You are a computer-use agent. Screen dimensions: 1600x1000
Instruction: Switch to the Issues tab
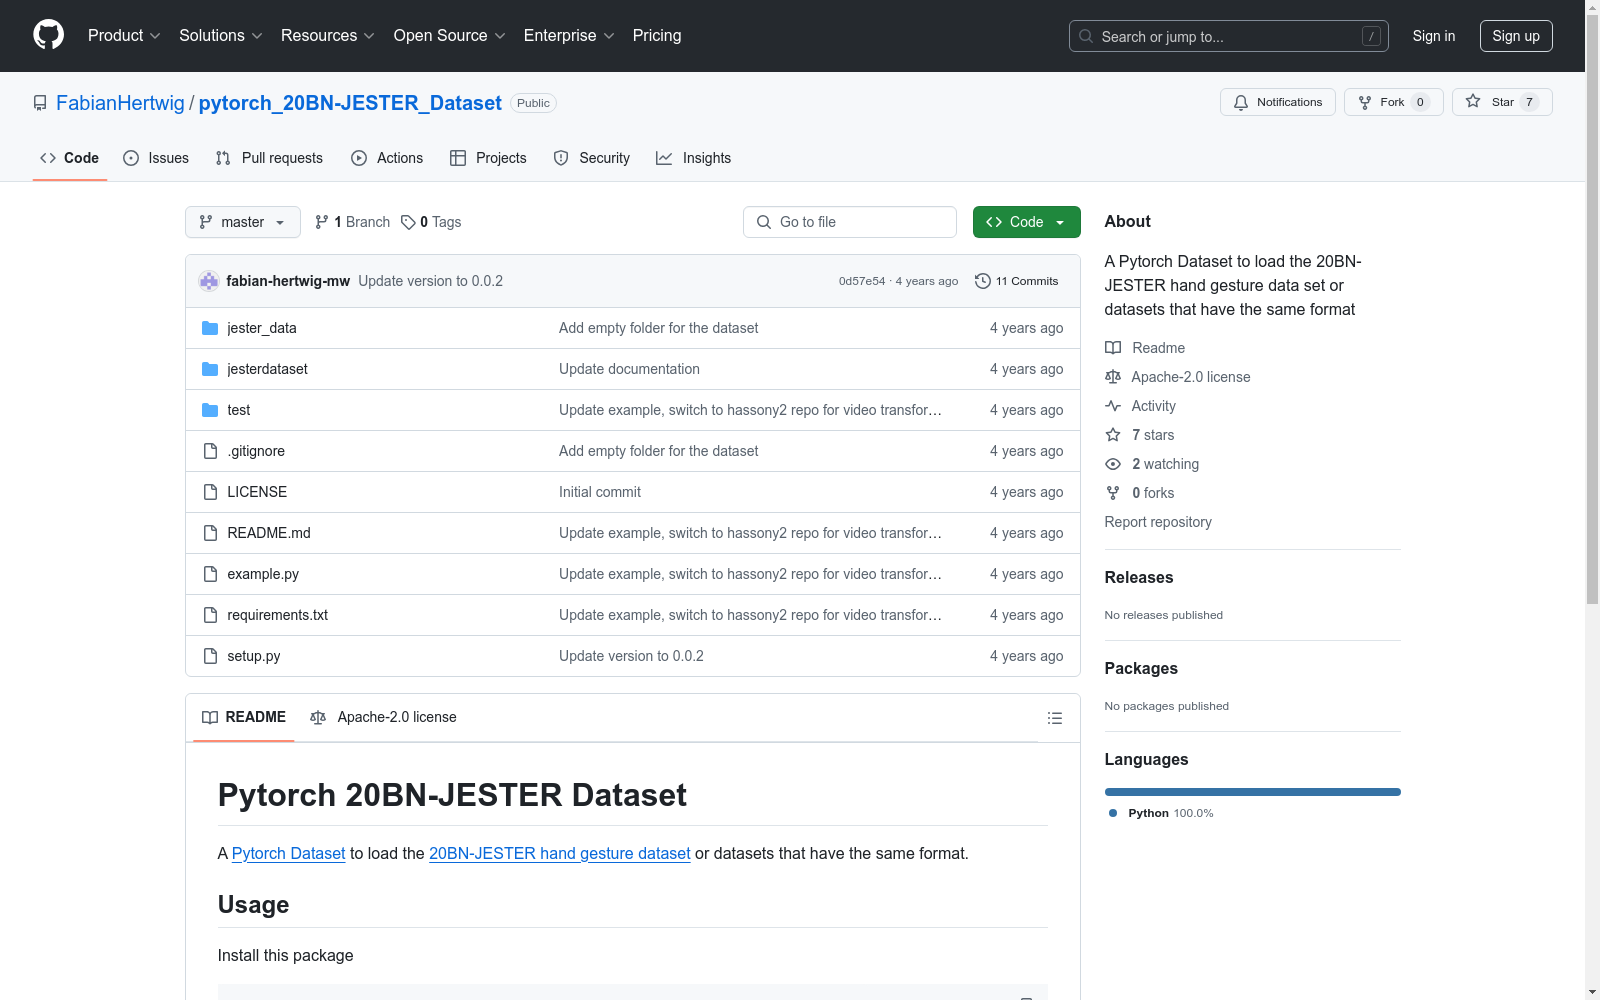pos(156,158)
